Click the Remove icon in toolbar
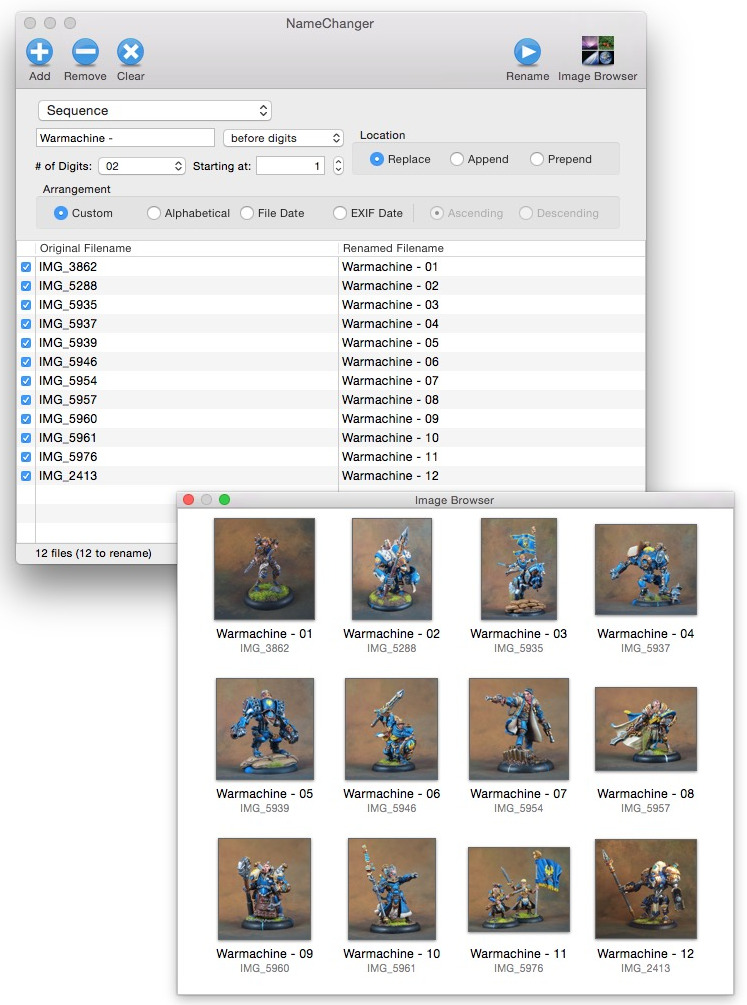747x1005 pixels. [85, 52]
